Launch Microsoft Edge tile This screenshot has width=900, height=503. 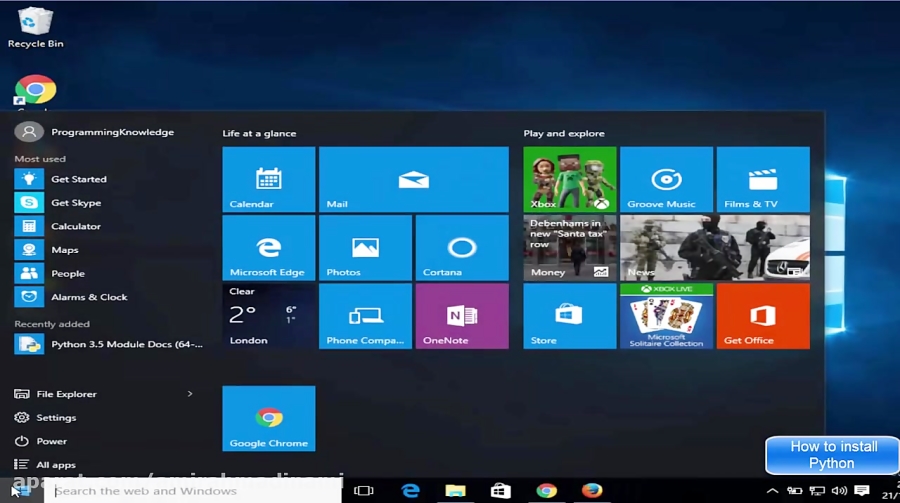(269, 247)
